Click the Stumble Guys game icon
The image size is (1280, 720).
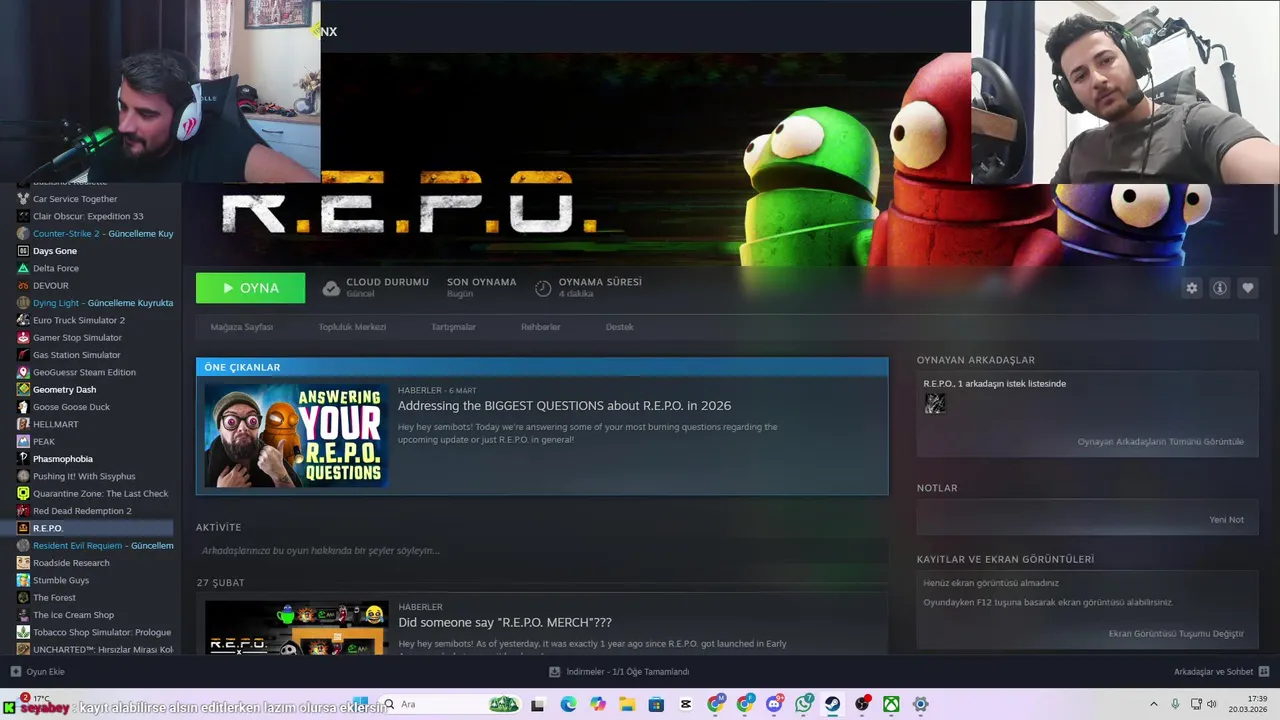click(x=23, y=580)
